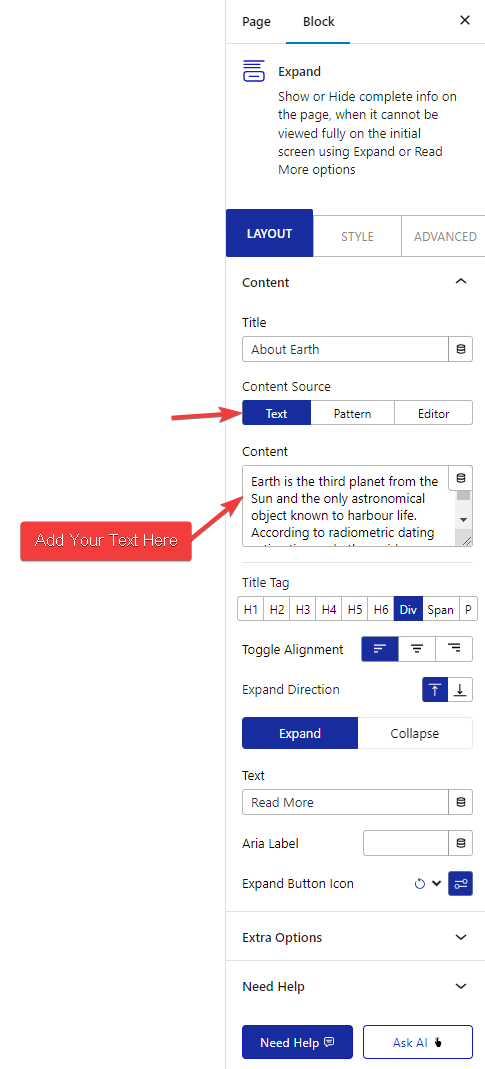Click the dynamic content icon in Content textarea

point(460,478)
